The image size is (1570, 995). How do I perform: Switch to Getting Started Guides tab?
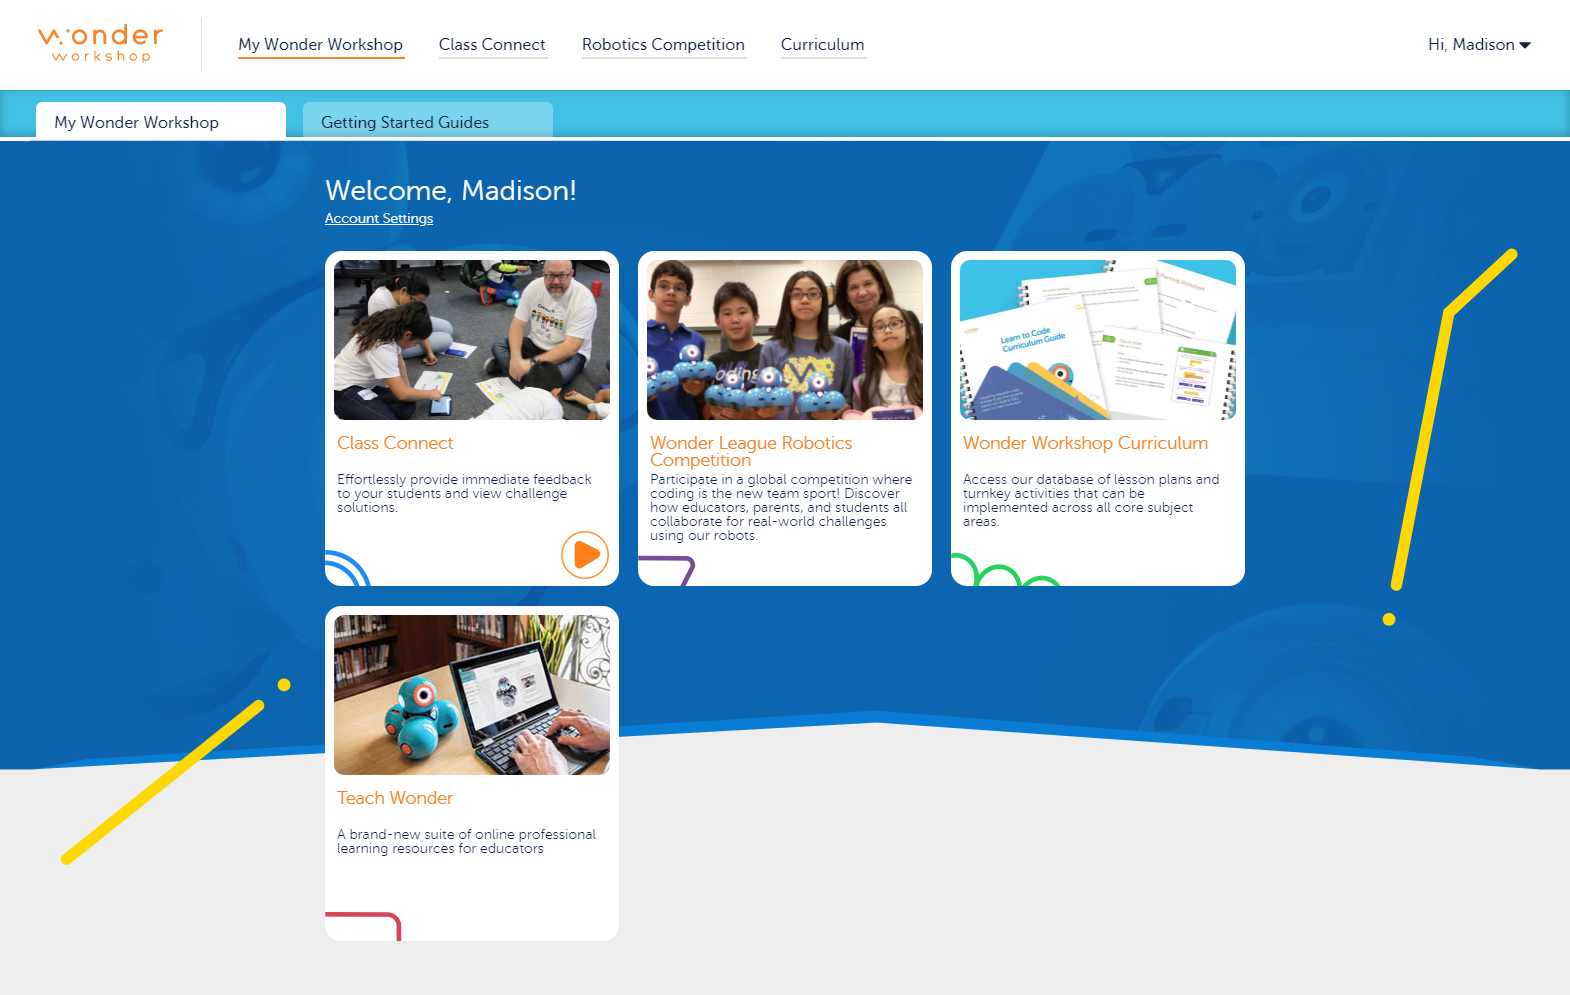pyautogui.click(x=428, y=121)
